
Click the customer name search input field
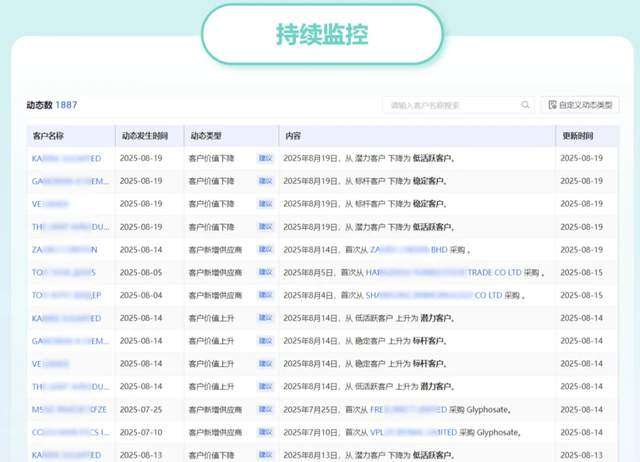458,105
